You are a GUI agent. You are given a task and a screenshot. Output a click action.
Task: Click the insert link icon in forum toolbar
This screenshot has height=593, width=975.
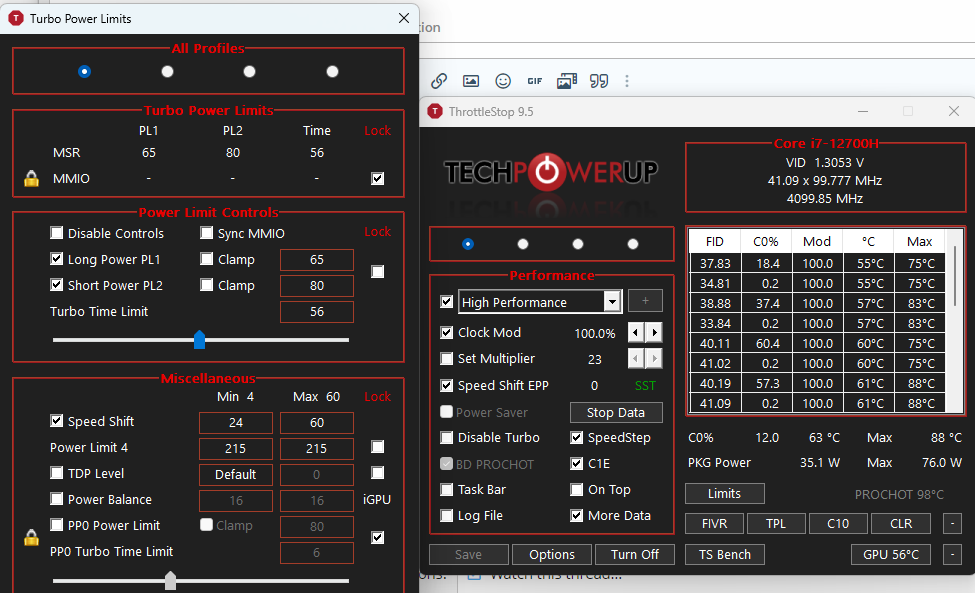[x=439, y=81]
